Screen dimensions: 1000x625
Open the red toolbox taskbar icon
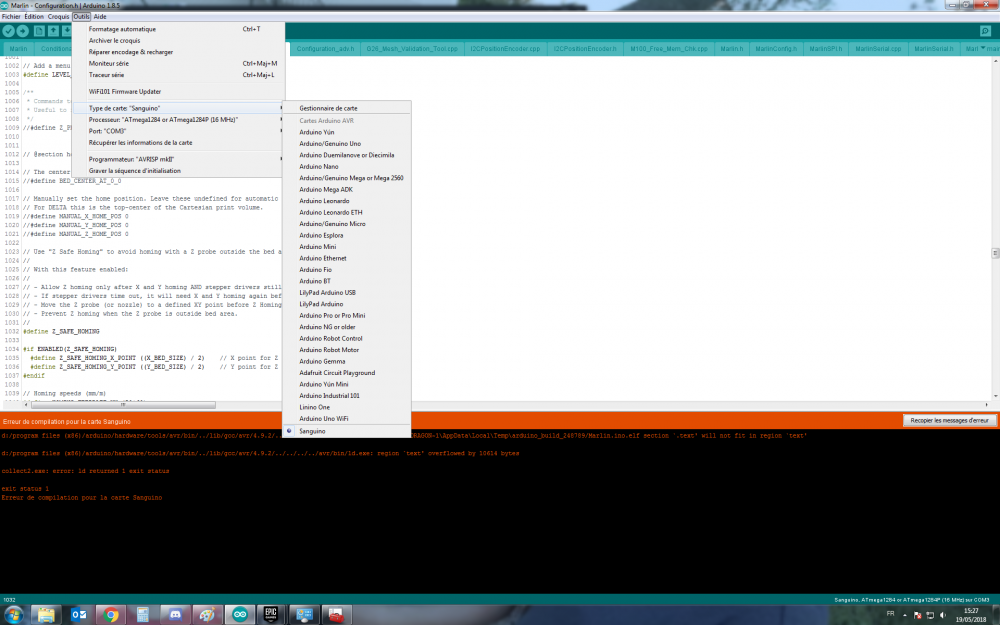[x=336, y=615]
